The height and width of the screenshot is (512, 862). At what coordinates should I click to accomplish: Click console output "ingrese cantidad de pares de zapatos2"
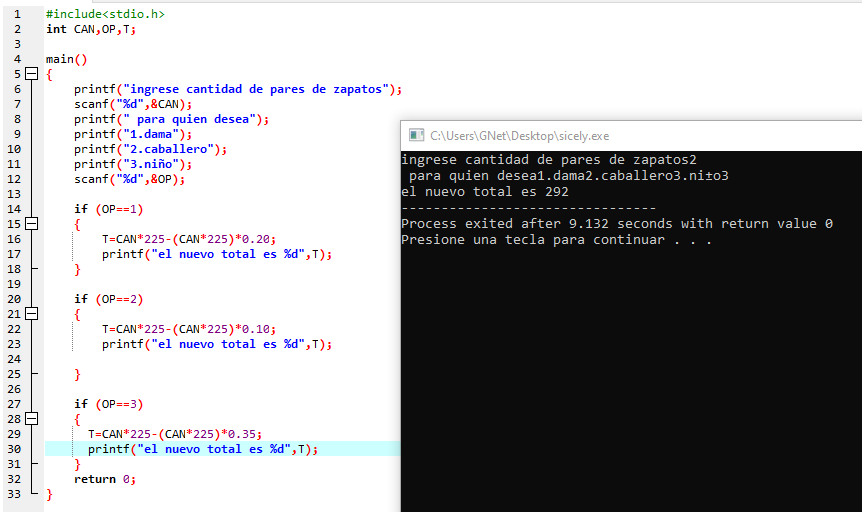[549, 160]
